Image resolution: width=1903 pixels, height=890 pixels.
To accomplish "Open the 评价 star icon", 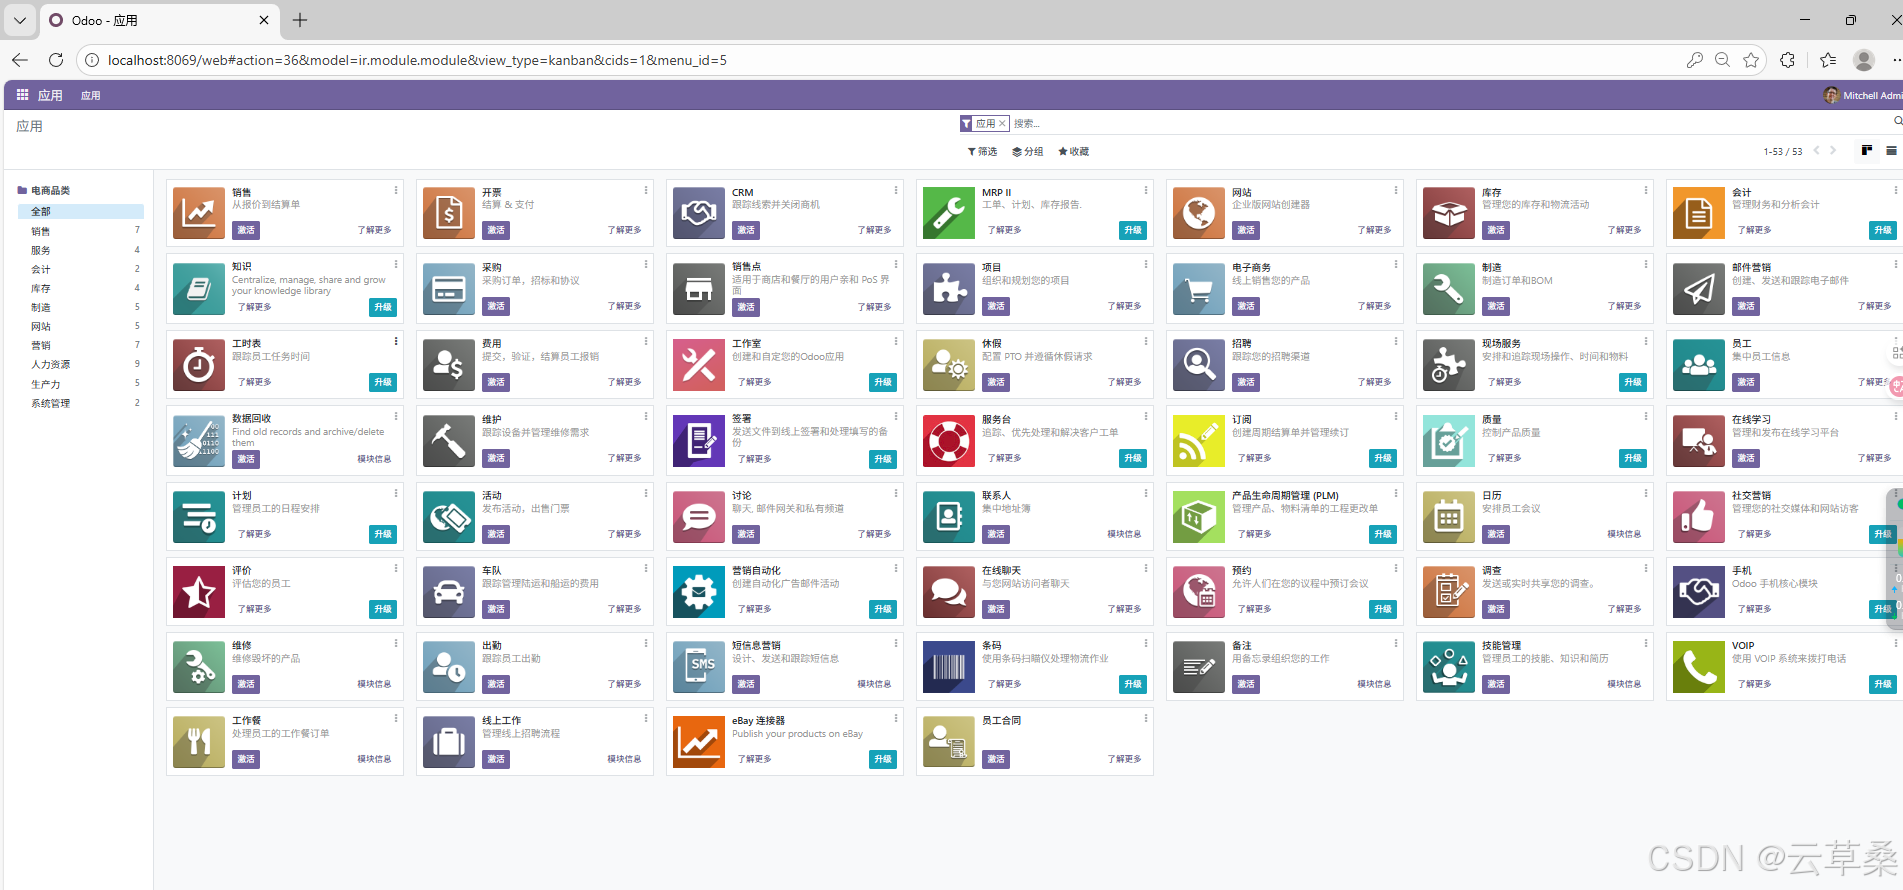I will point(198,592).
